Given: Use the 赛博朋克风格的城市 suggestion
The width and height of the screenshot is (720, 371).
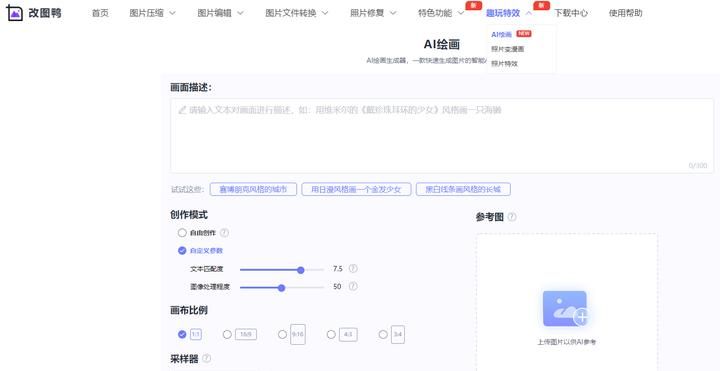Looking at the screenshot, I should coord(253,189).
